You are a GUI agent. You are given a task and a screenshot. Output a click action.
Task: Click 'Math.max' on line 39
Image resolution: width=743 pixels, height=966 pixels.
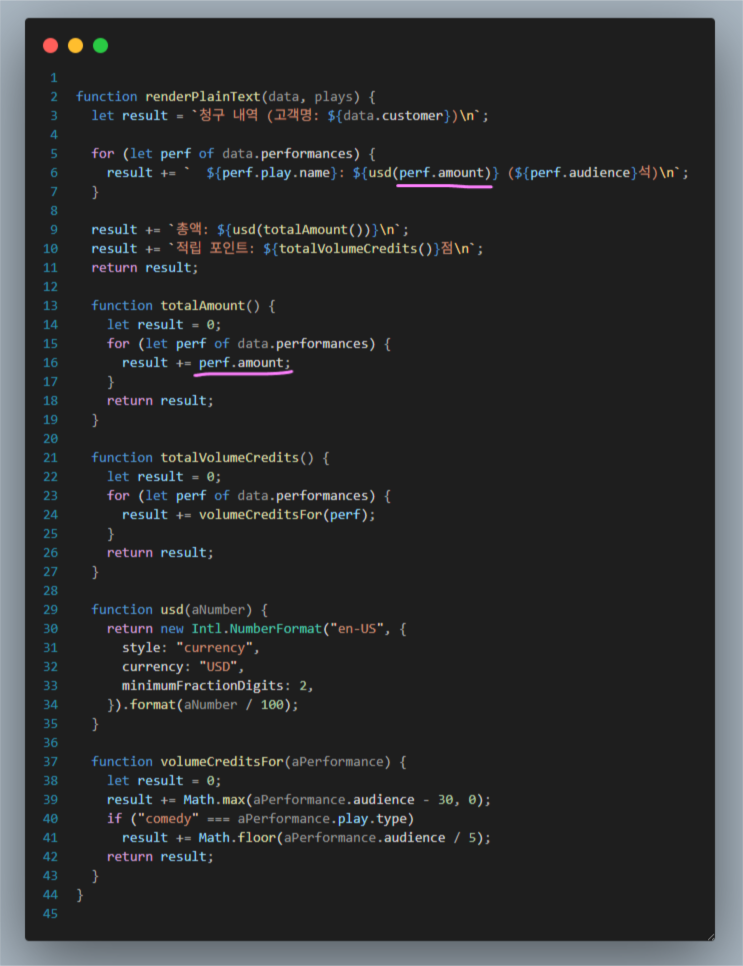pos(214,800)
